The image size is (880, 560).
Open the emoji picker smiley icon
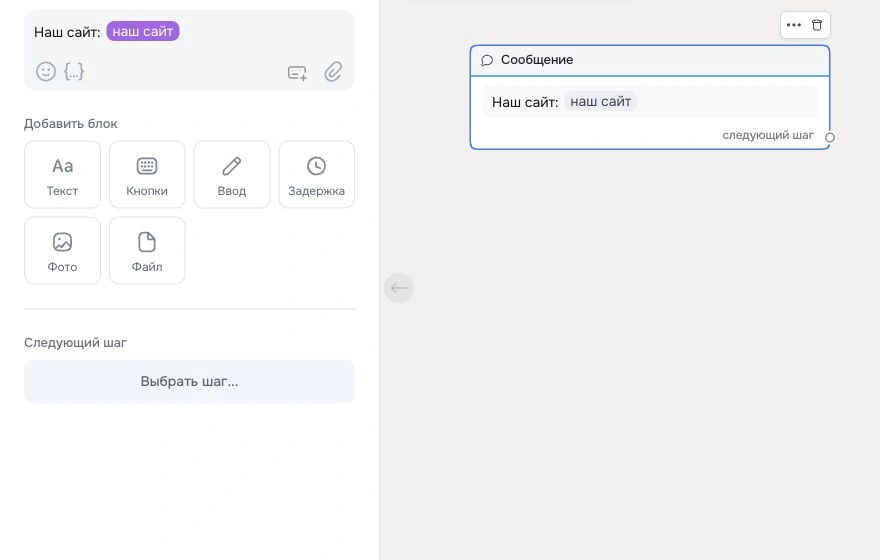tap(46, 71)
